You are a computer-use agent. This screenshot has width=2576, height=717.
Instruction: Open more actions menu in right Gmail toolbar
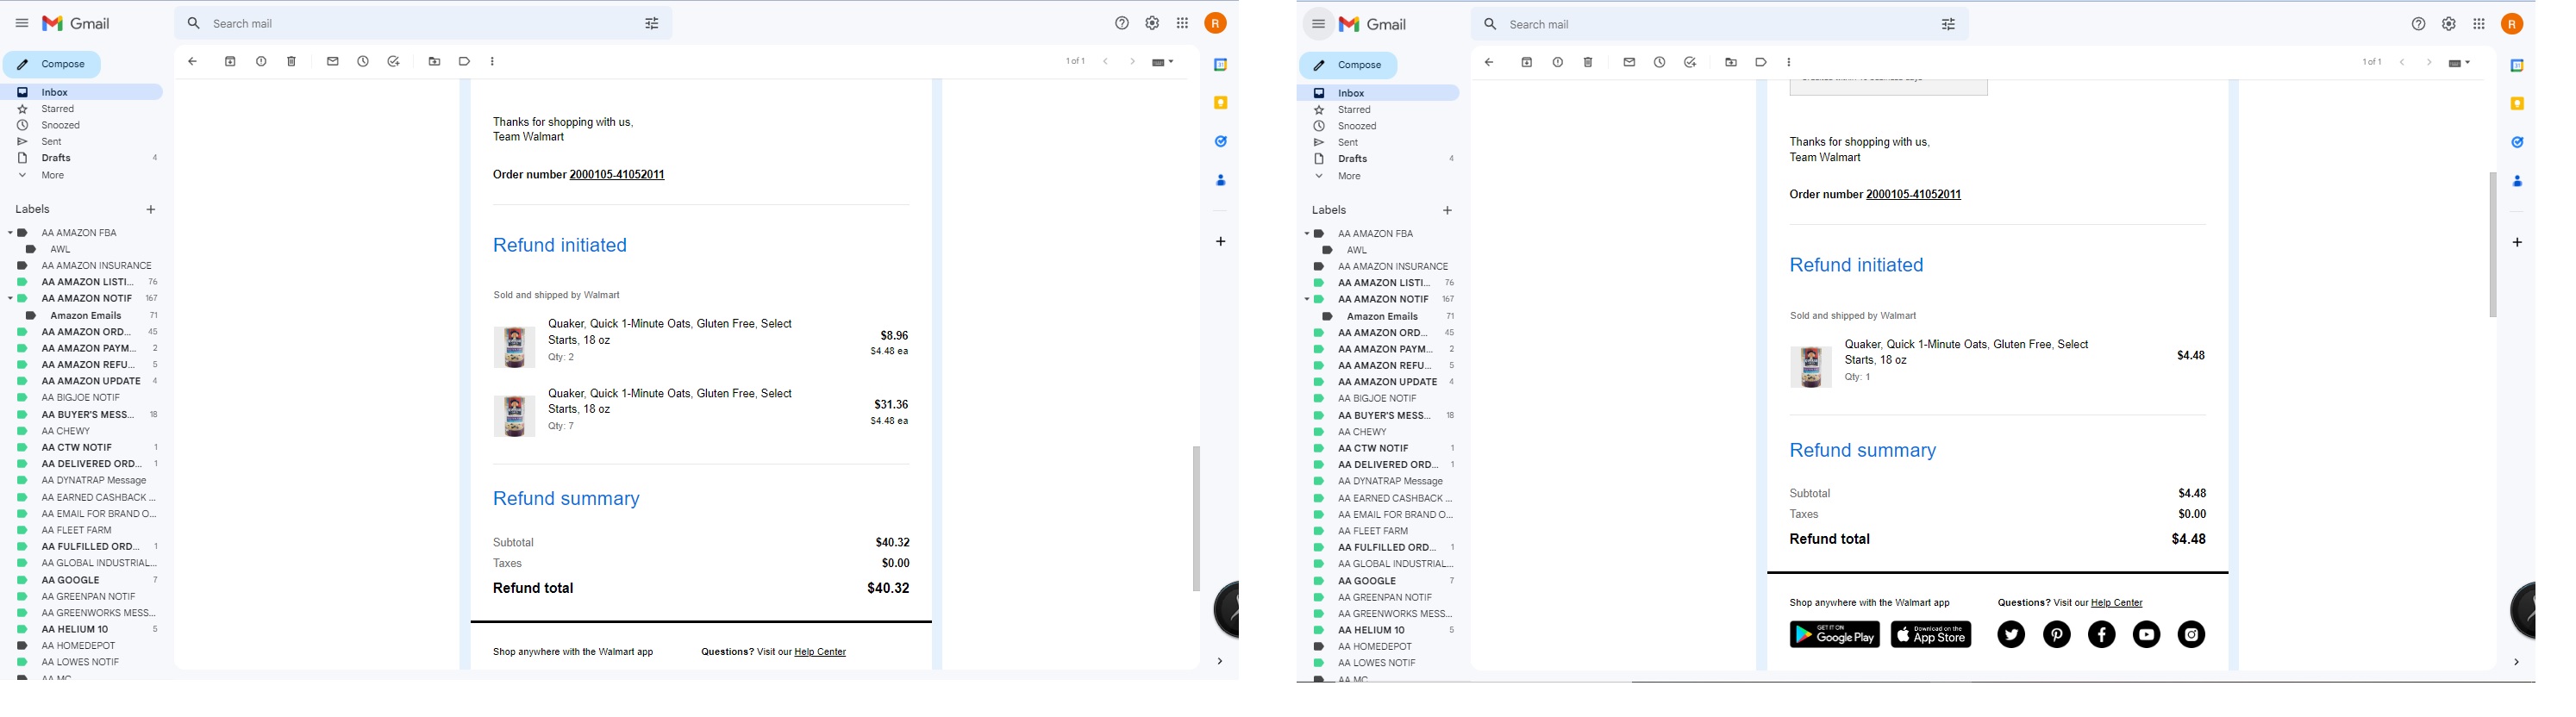click(1789, 63)
